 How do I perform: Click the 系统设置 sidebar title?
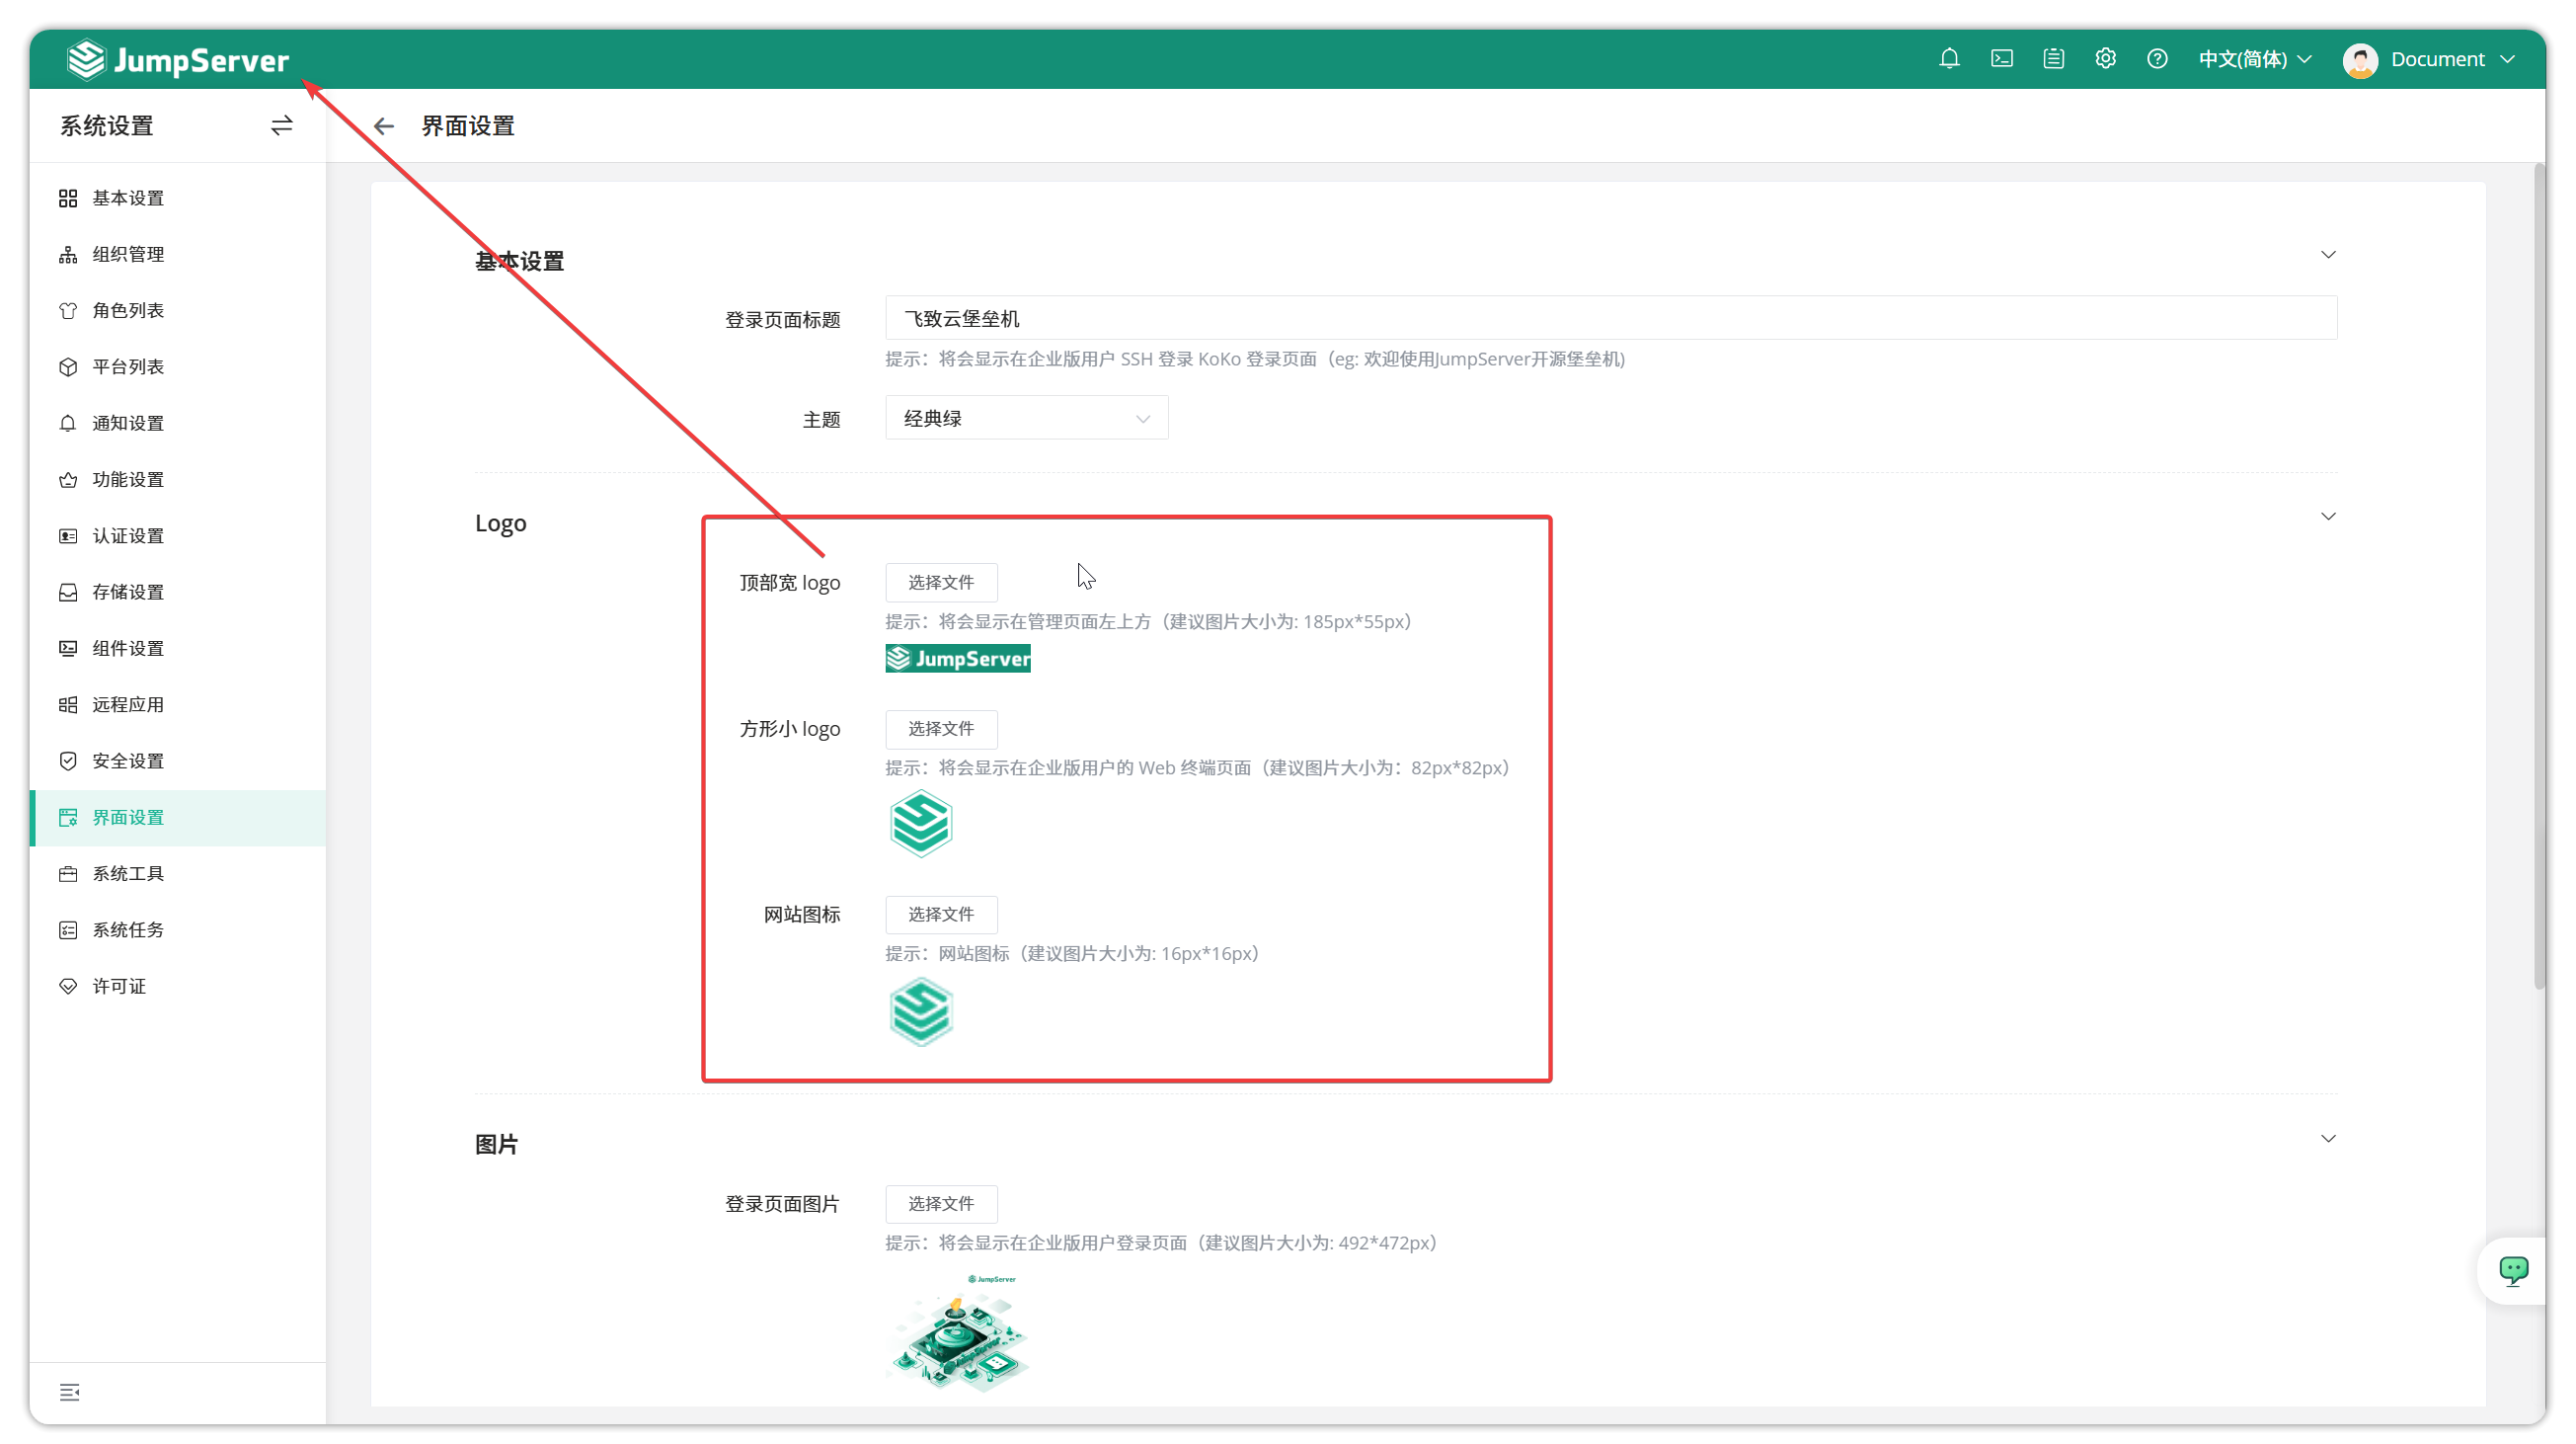tap(107, 126)
